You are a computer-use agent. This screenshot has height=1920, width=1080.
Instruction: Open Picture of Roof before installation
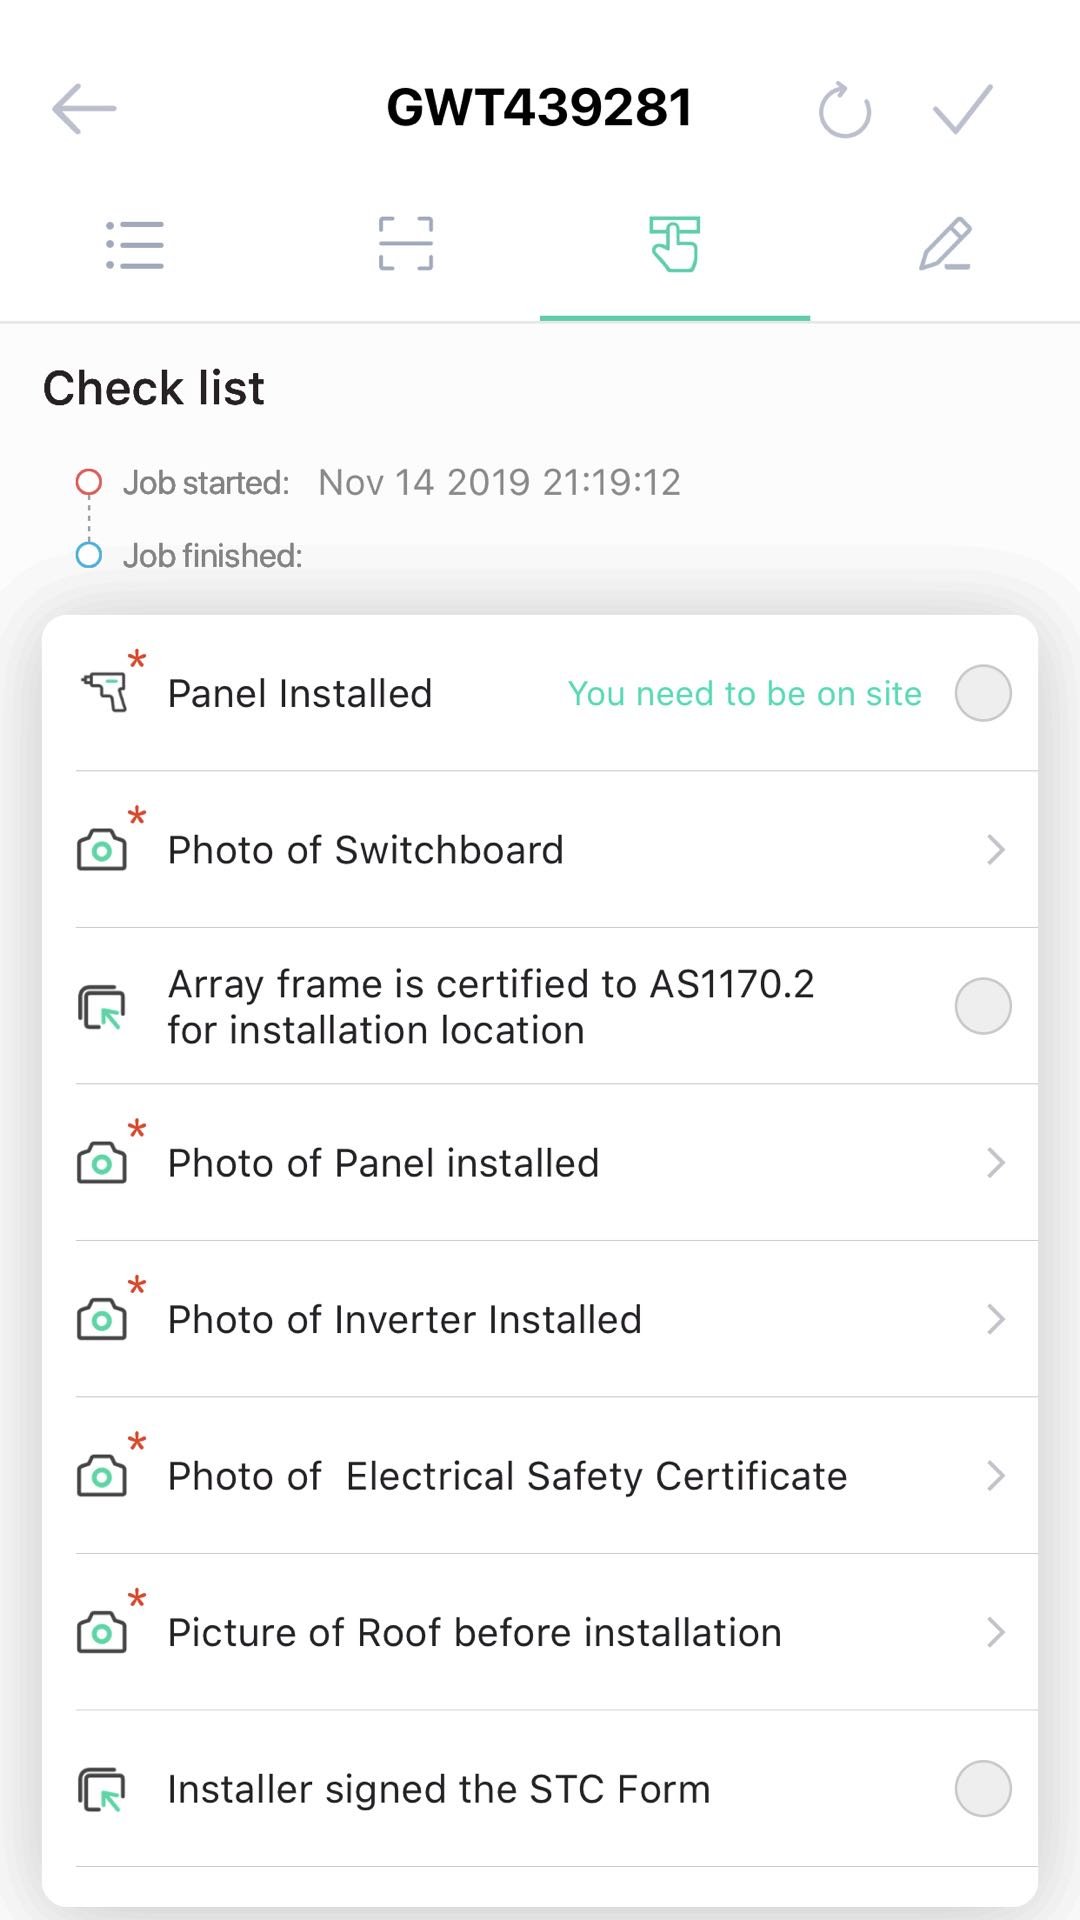(474, 1632)
